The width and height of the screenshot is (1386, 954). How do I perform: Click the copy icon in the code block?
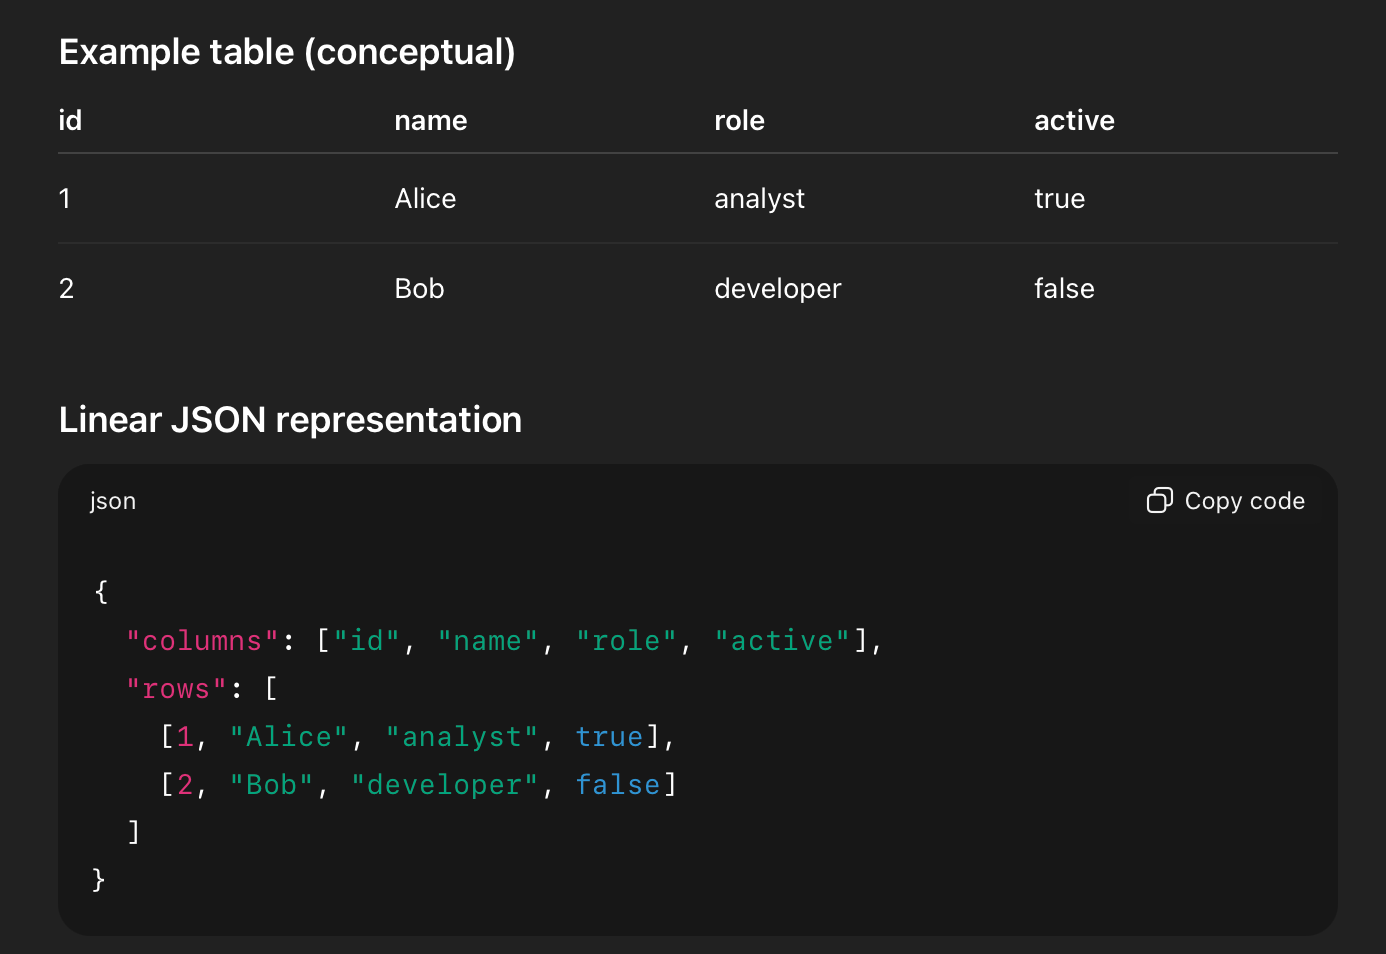coord(1159,500)
